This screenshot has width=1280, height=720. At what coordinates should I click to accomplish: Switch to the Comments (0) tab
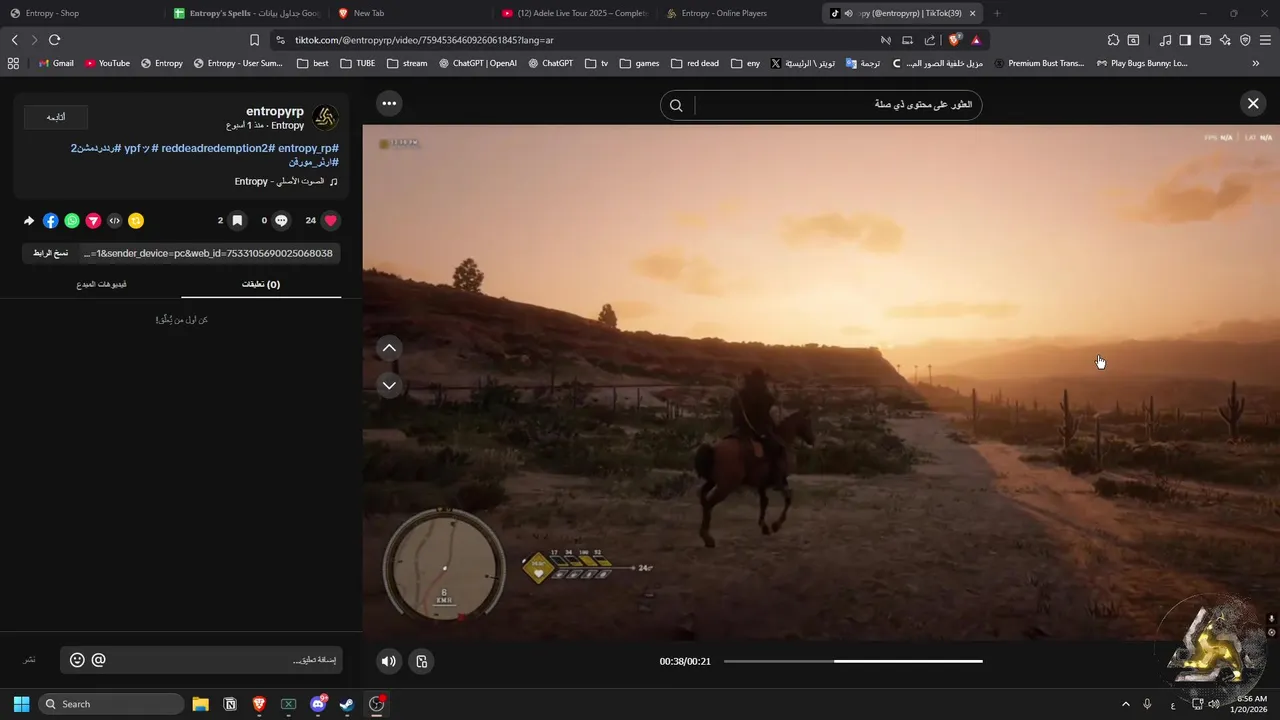[261, 284]
